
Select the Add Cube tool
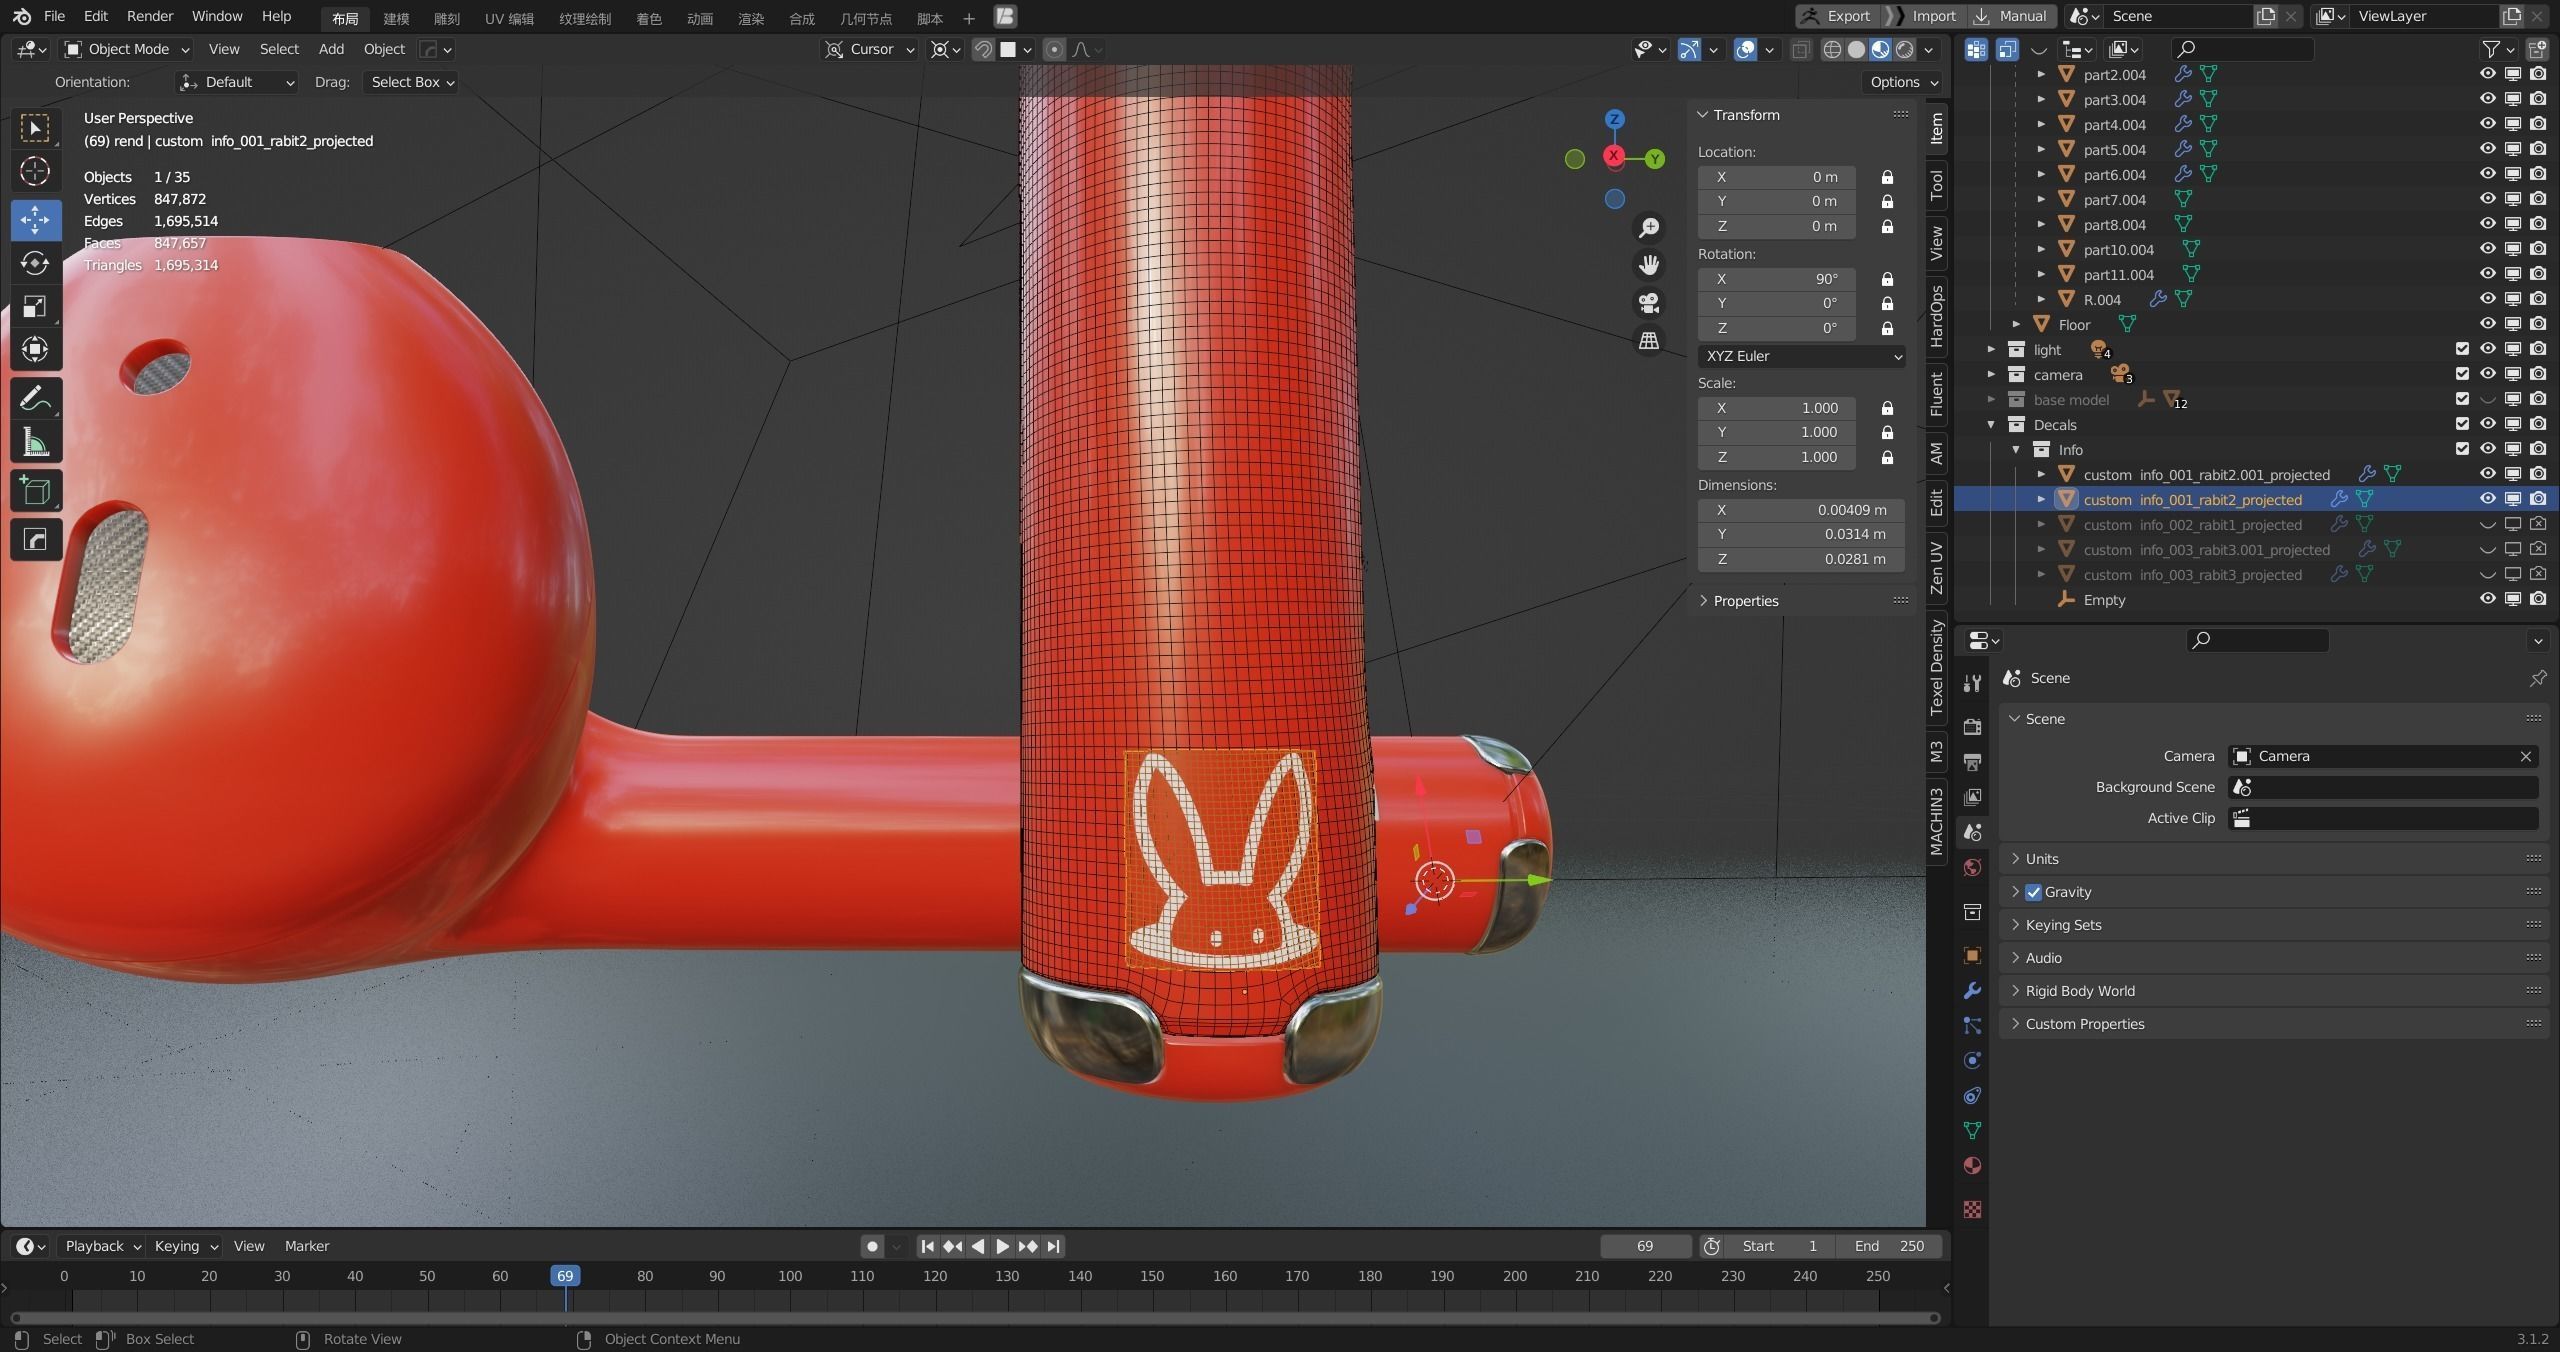35,491
